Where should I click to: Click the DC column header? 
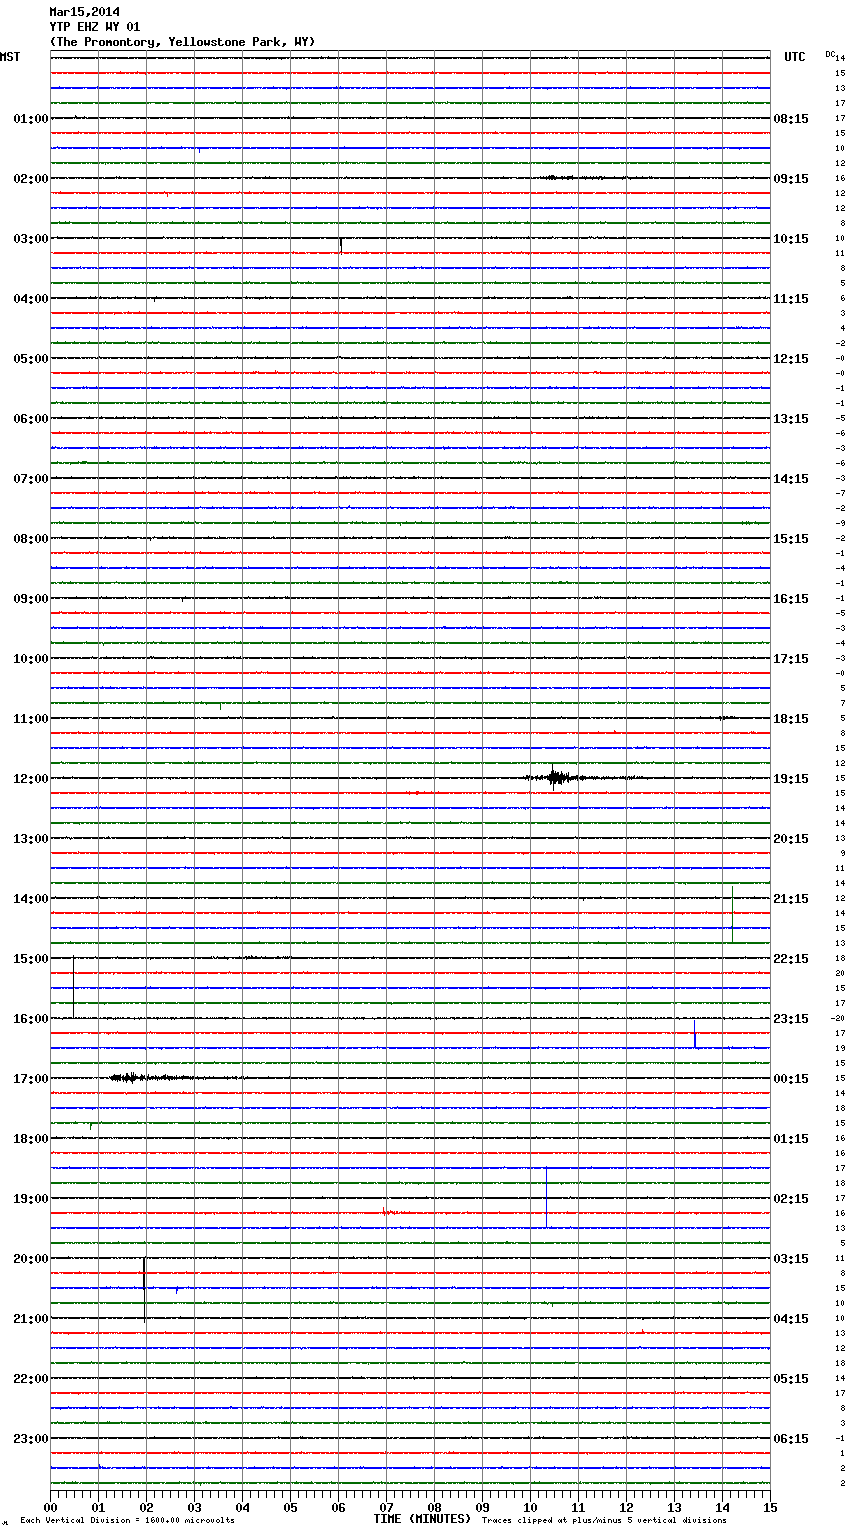pos(830,54)
